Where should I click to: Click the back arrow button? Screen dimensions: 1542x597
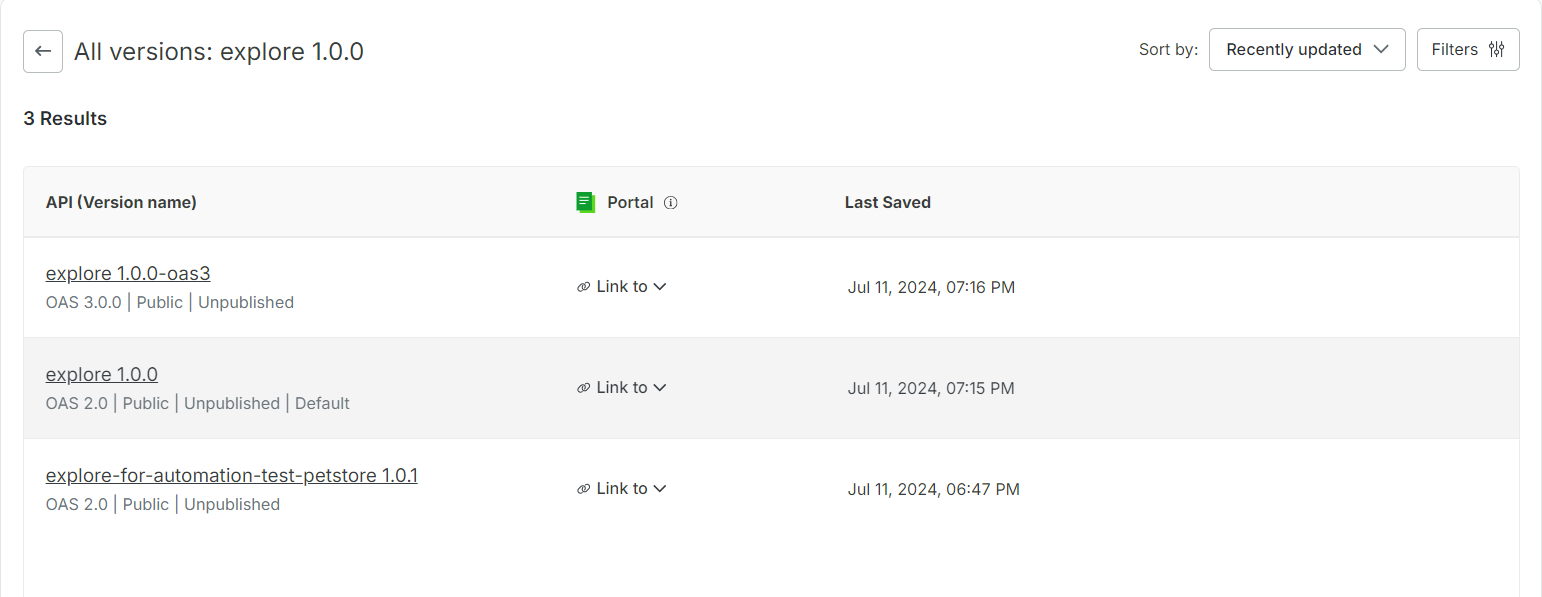coord(43,51)
